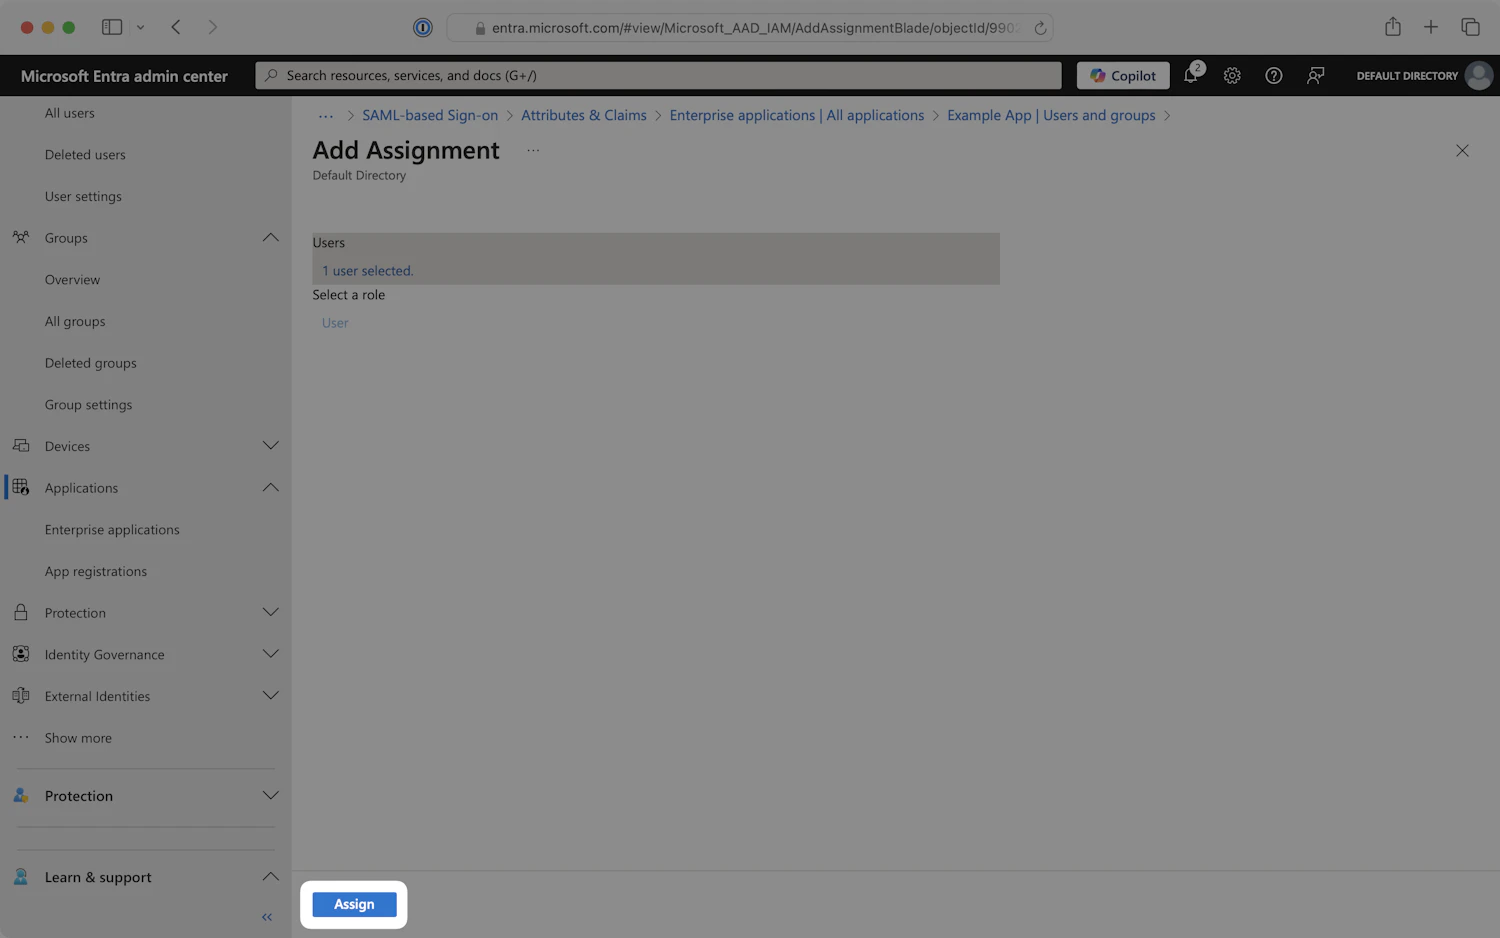The width and height of the screenshot is (1500, 938).
Task: Open the help question mark icon
Action: pyautogui.click(x=1274, y=76)
